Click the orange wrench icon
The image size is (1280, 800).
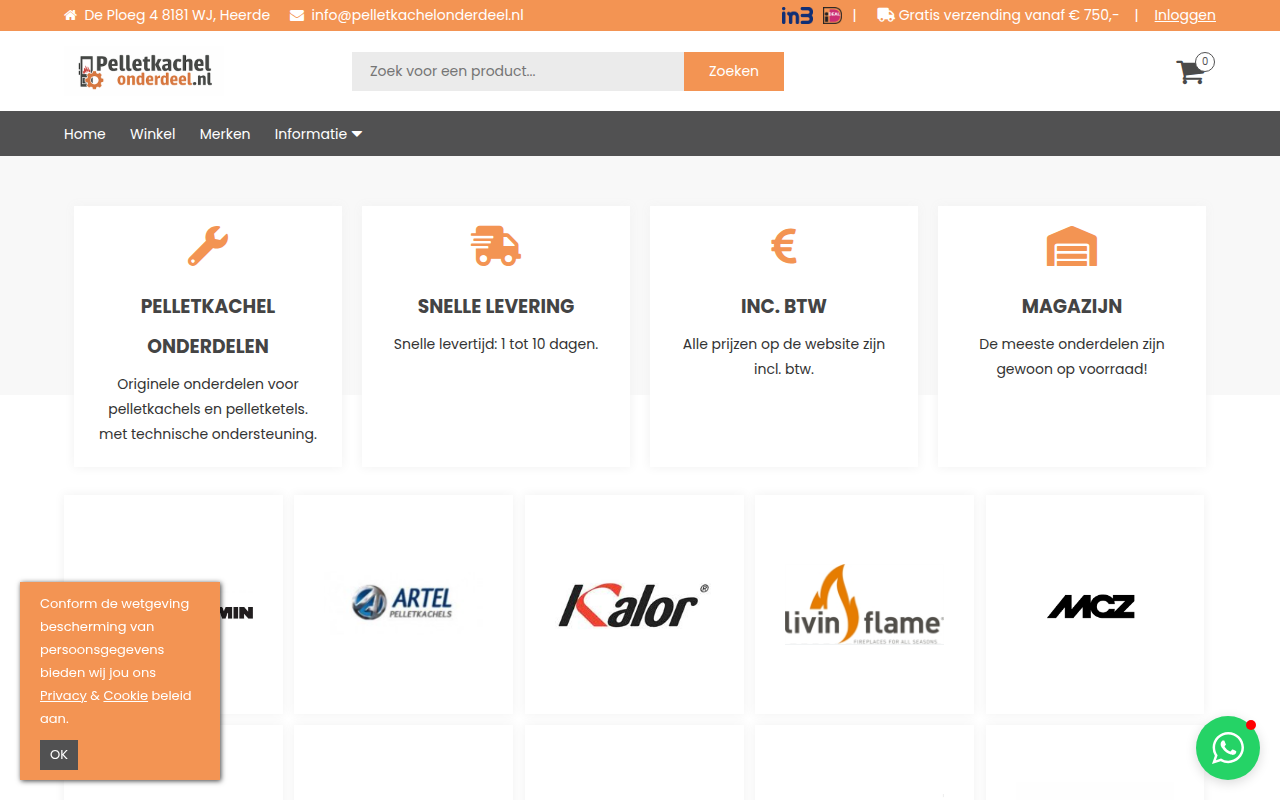point(208,246)
